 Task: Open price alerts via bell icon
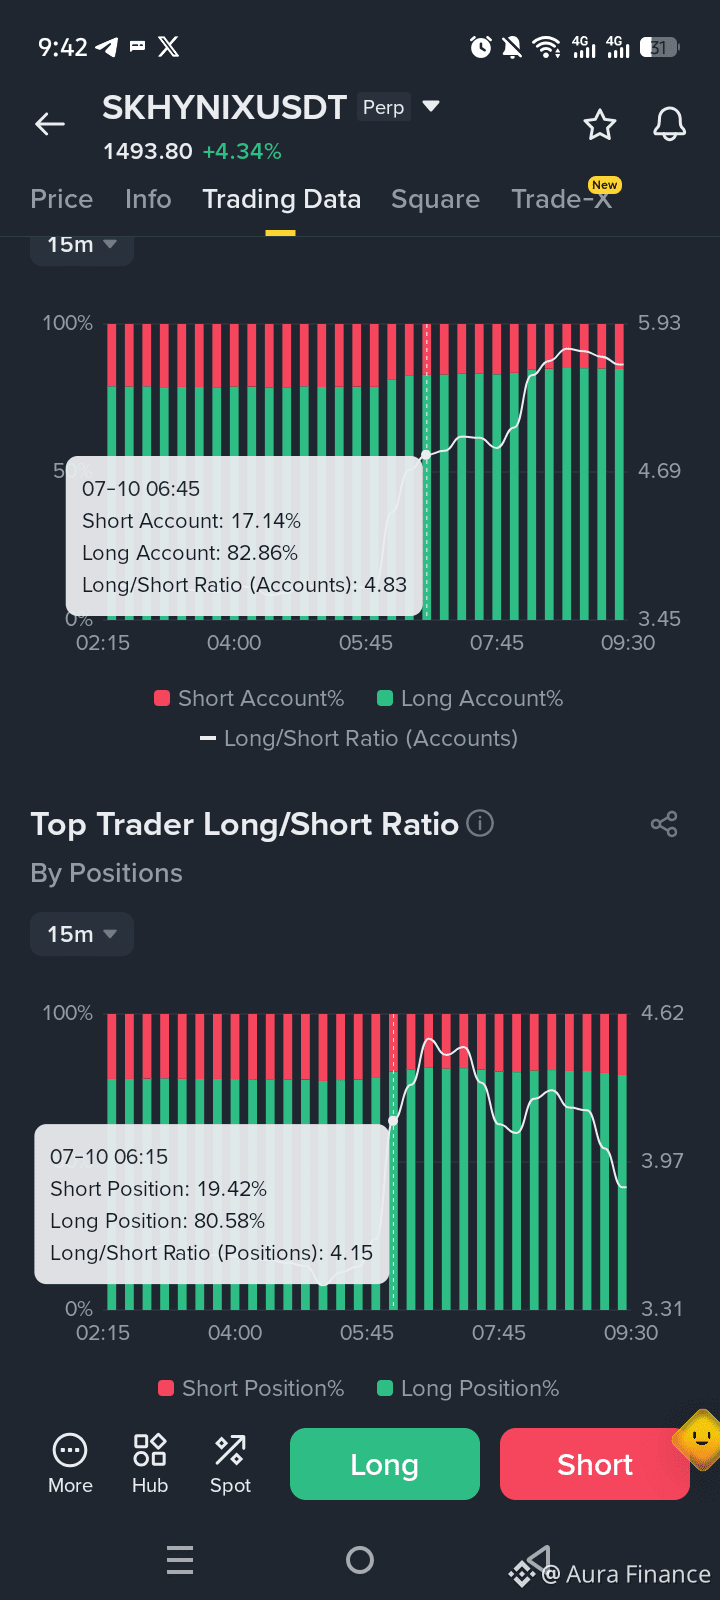[669, 125]
